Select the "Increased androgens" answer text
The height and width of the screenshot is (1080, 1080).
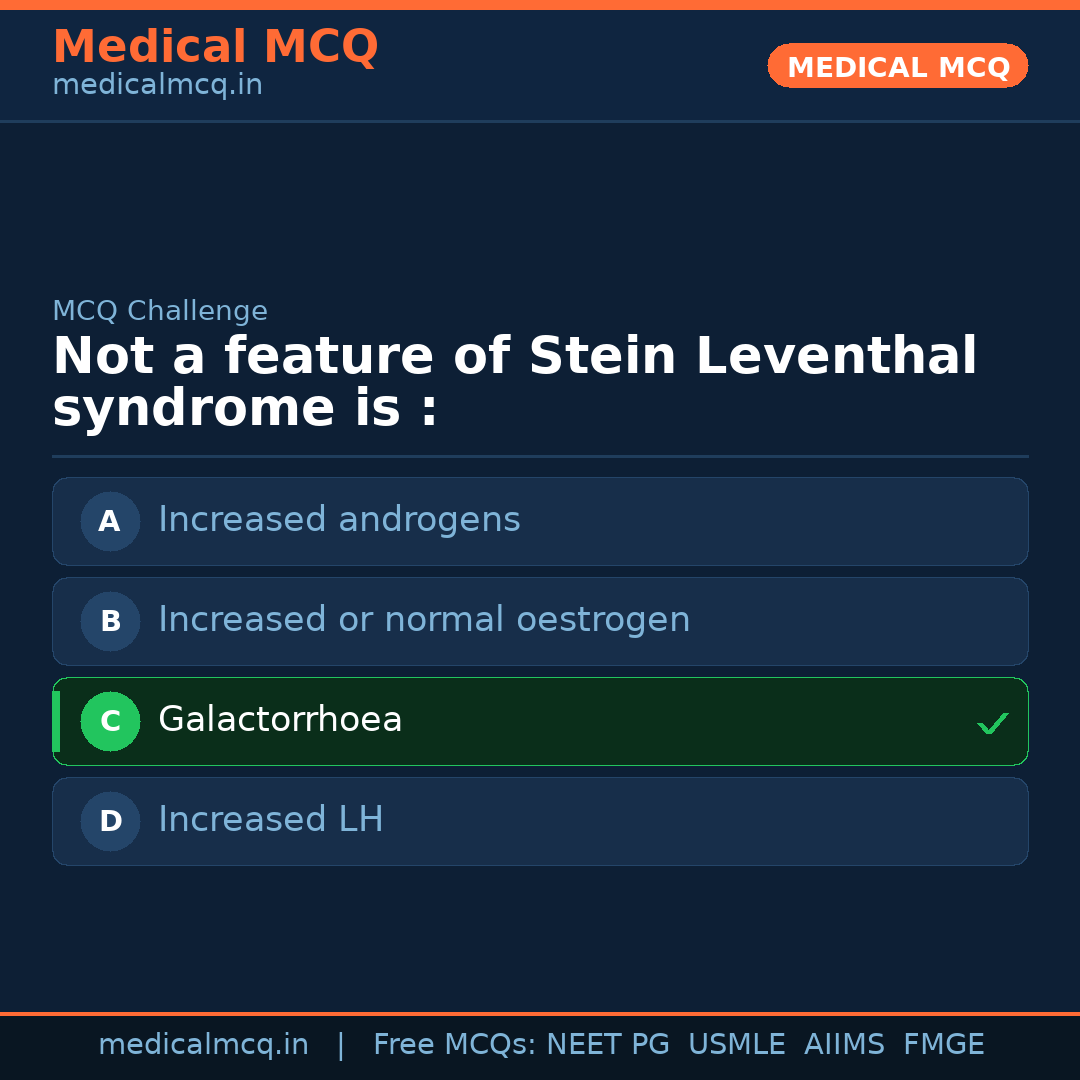(339, 520)
